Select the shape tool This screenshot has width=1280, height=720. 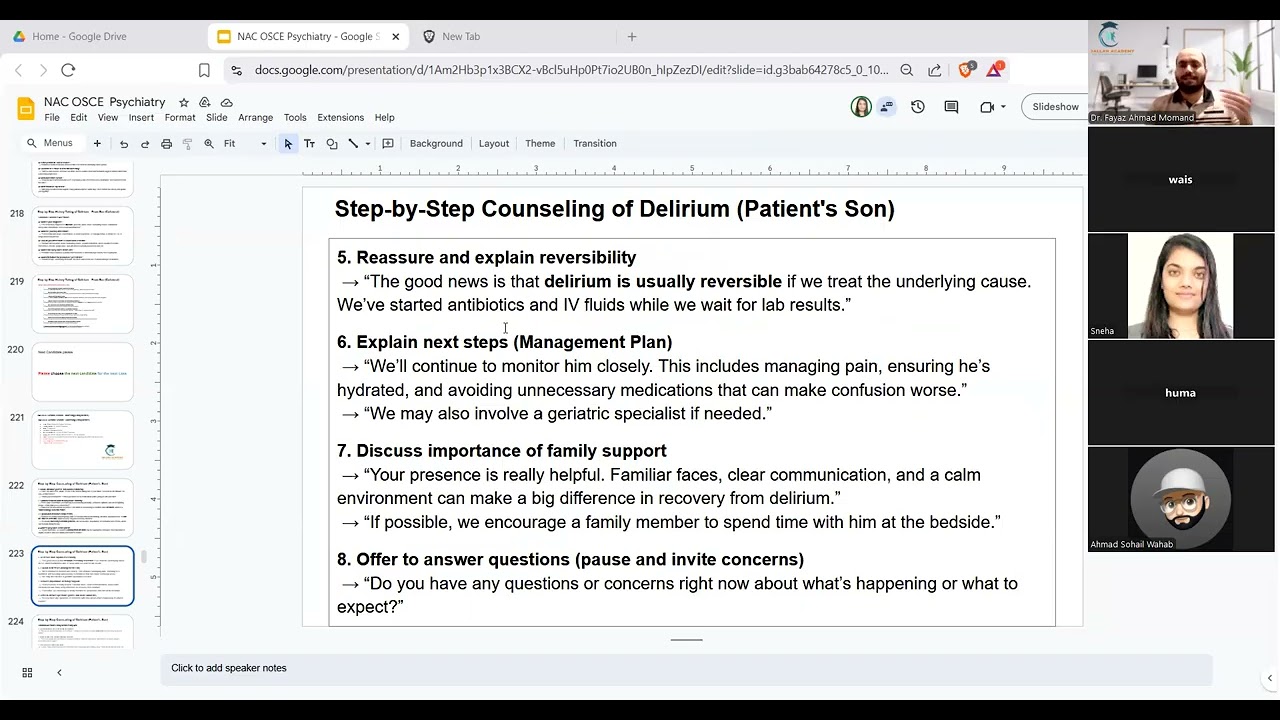coord(332,144)
